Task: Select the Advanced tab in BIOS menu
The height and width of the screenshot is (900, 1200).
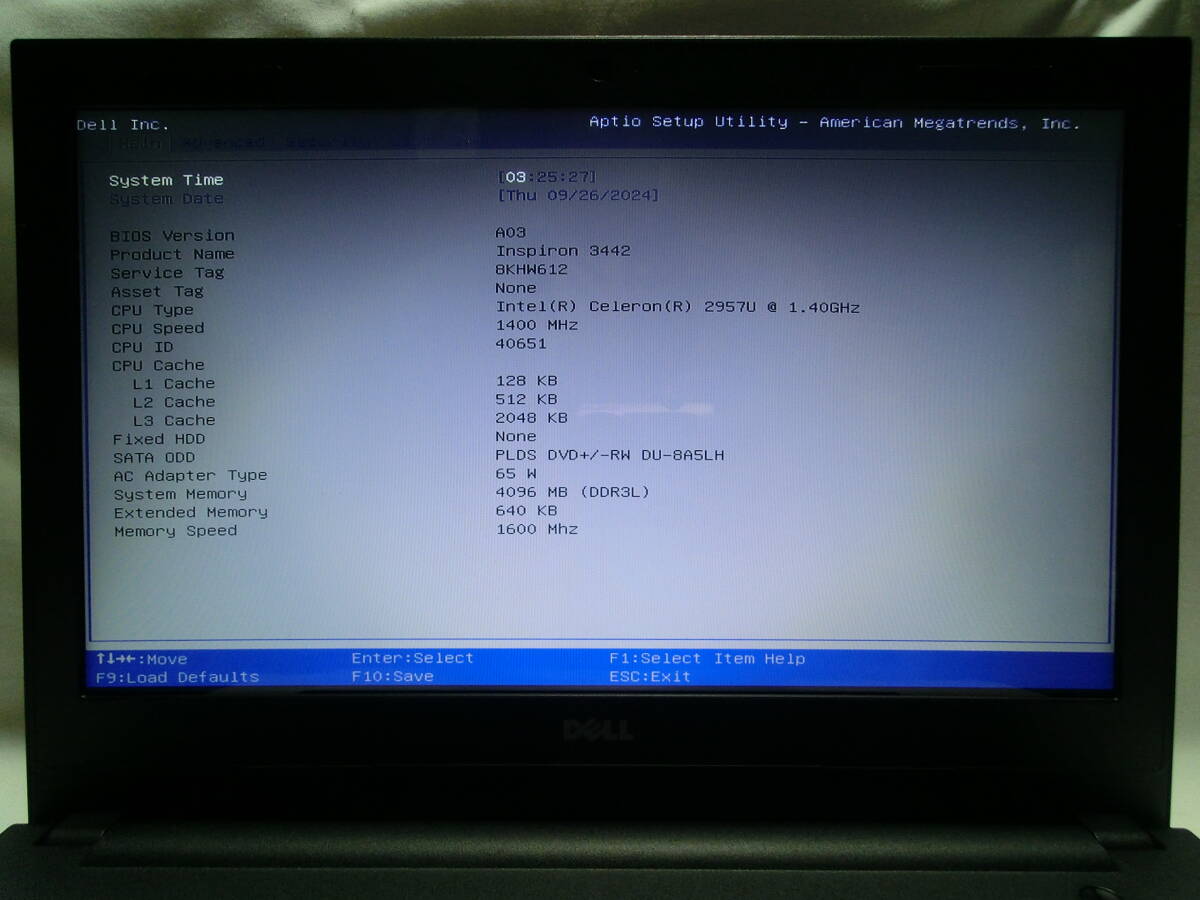Action: (224, 143)
